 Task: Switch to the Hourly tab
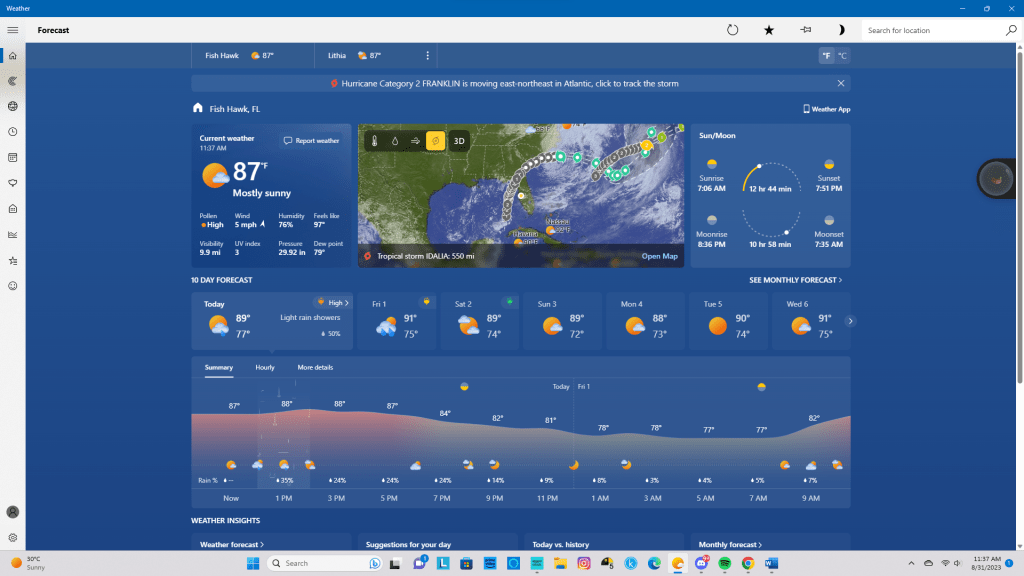click(265, 368)
